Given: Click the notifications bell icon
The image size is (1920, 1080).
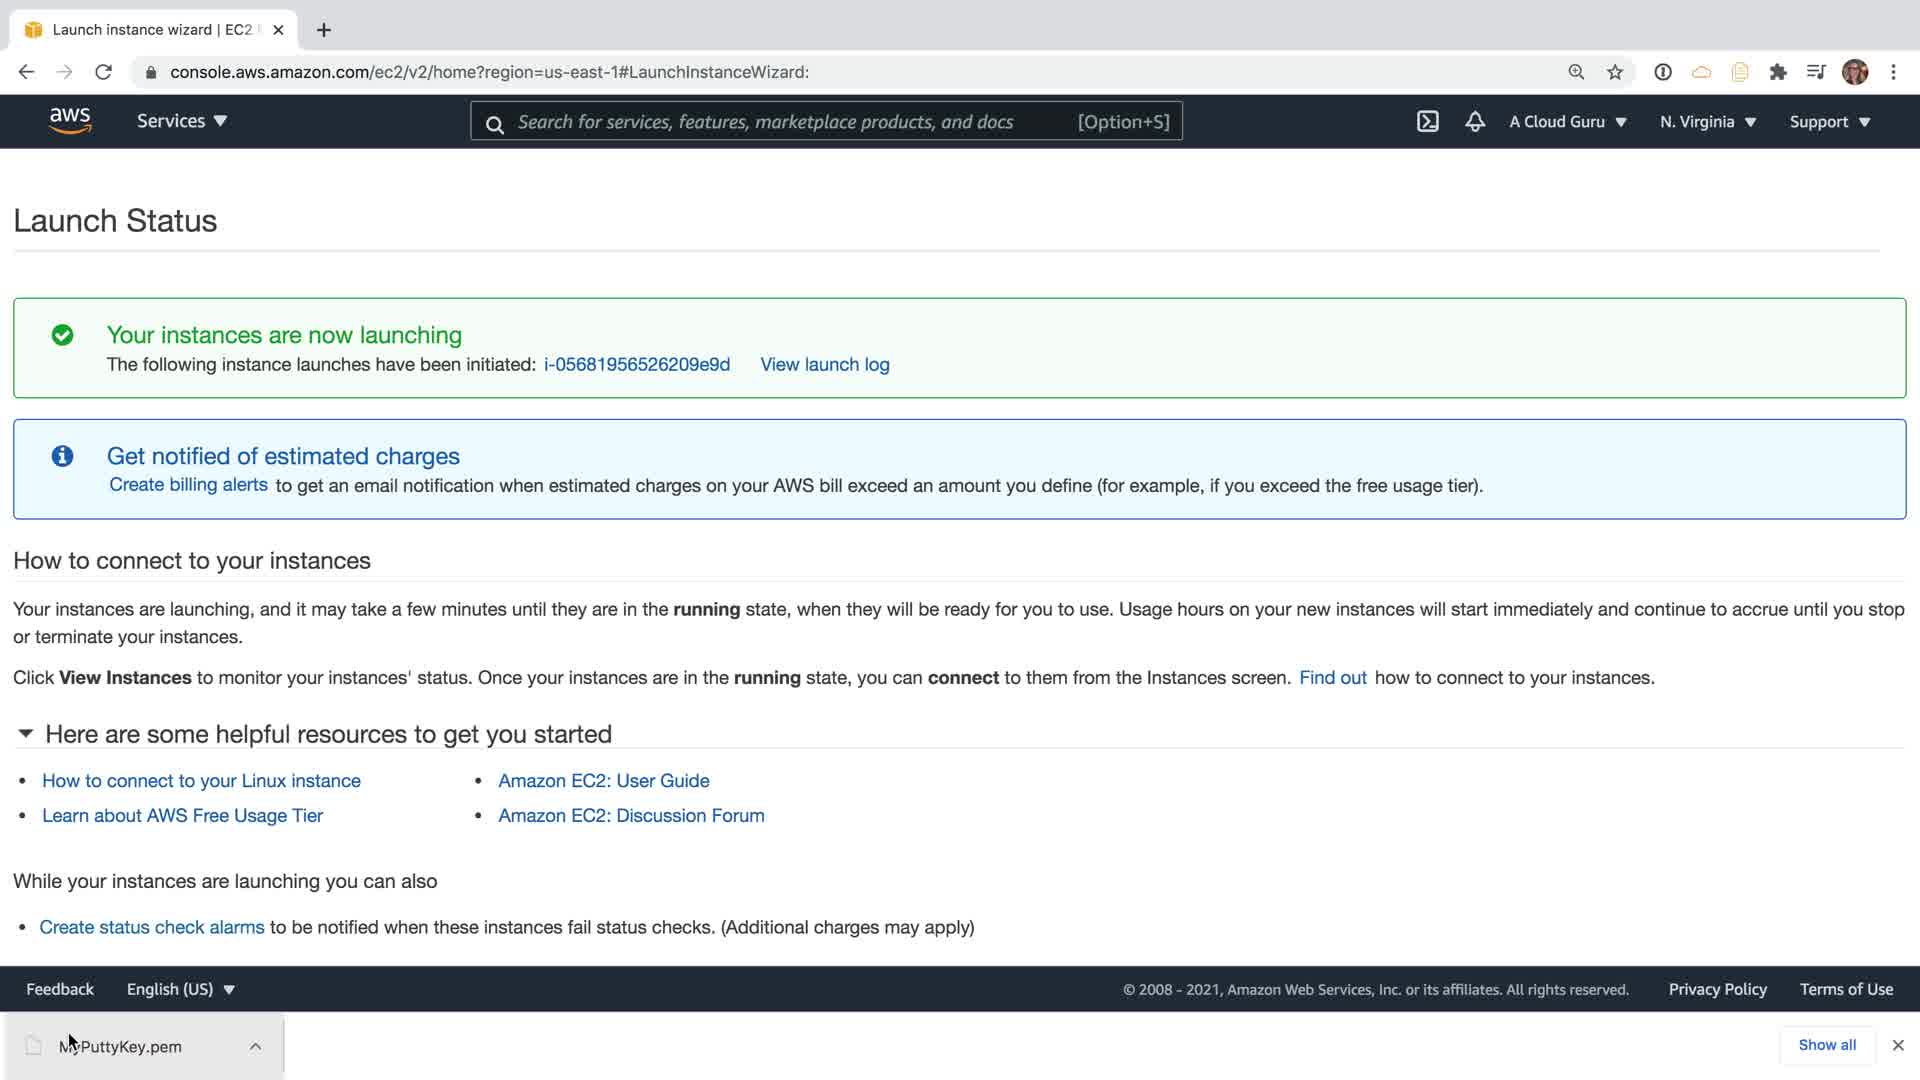Looking at the screenshot, I should 1475,121.
